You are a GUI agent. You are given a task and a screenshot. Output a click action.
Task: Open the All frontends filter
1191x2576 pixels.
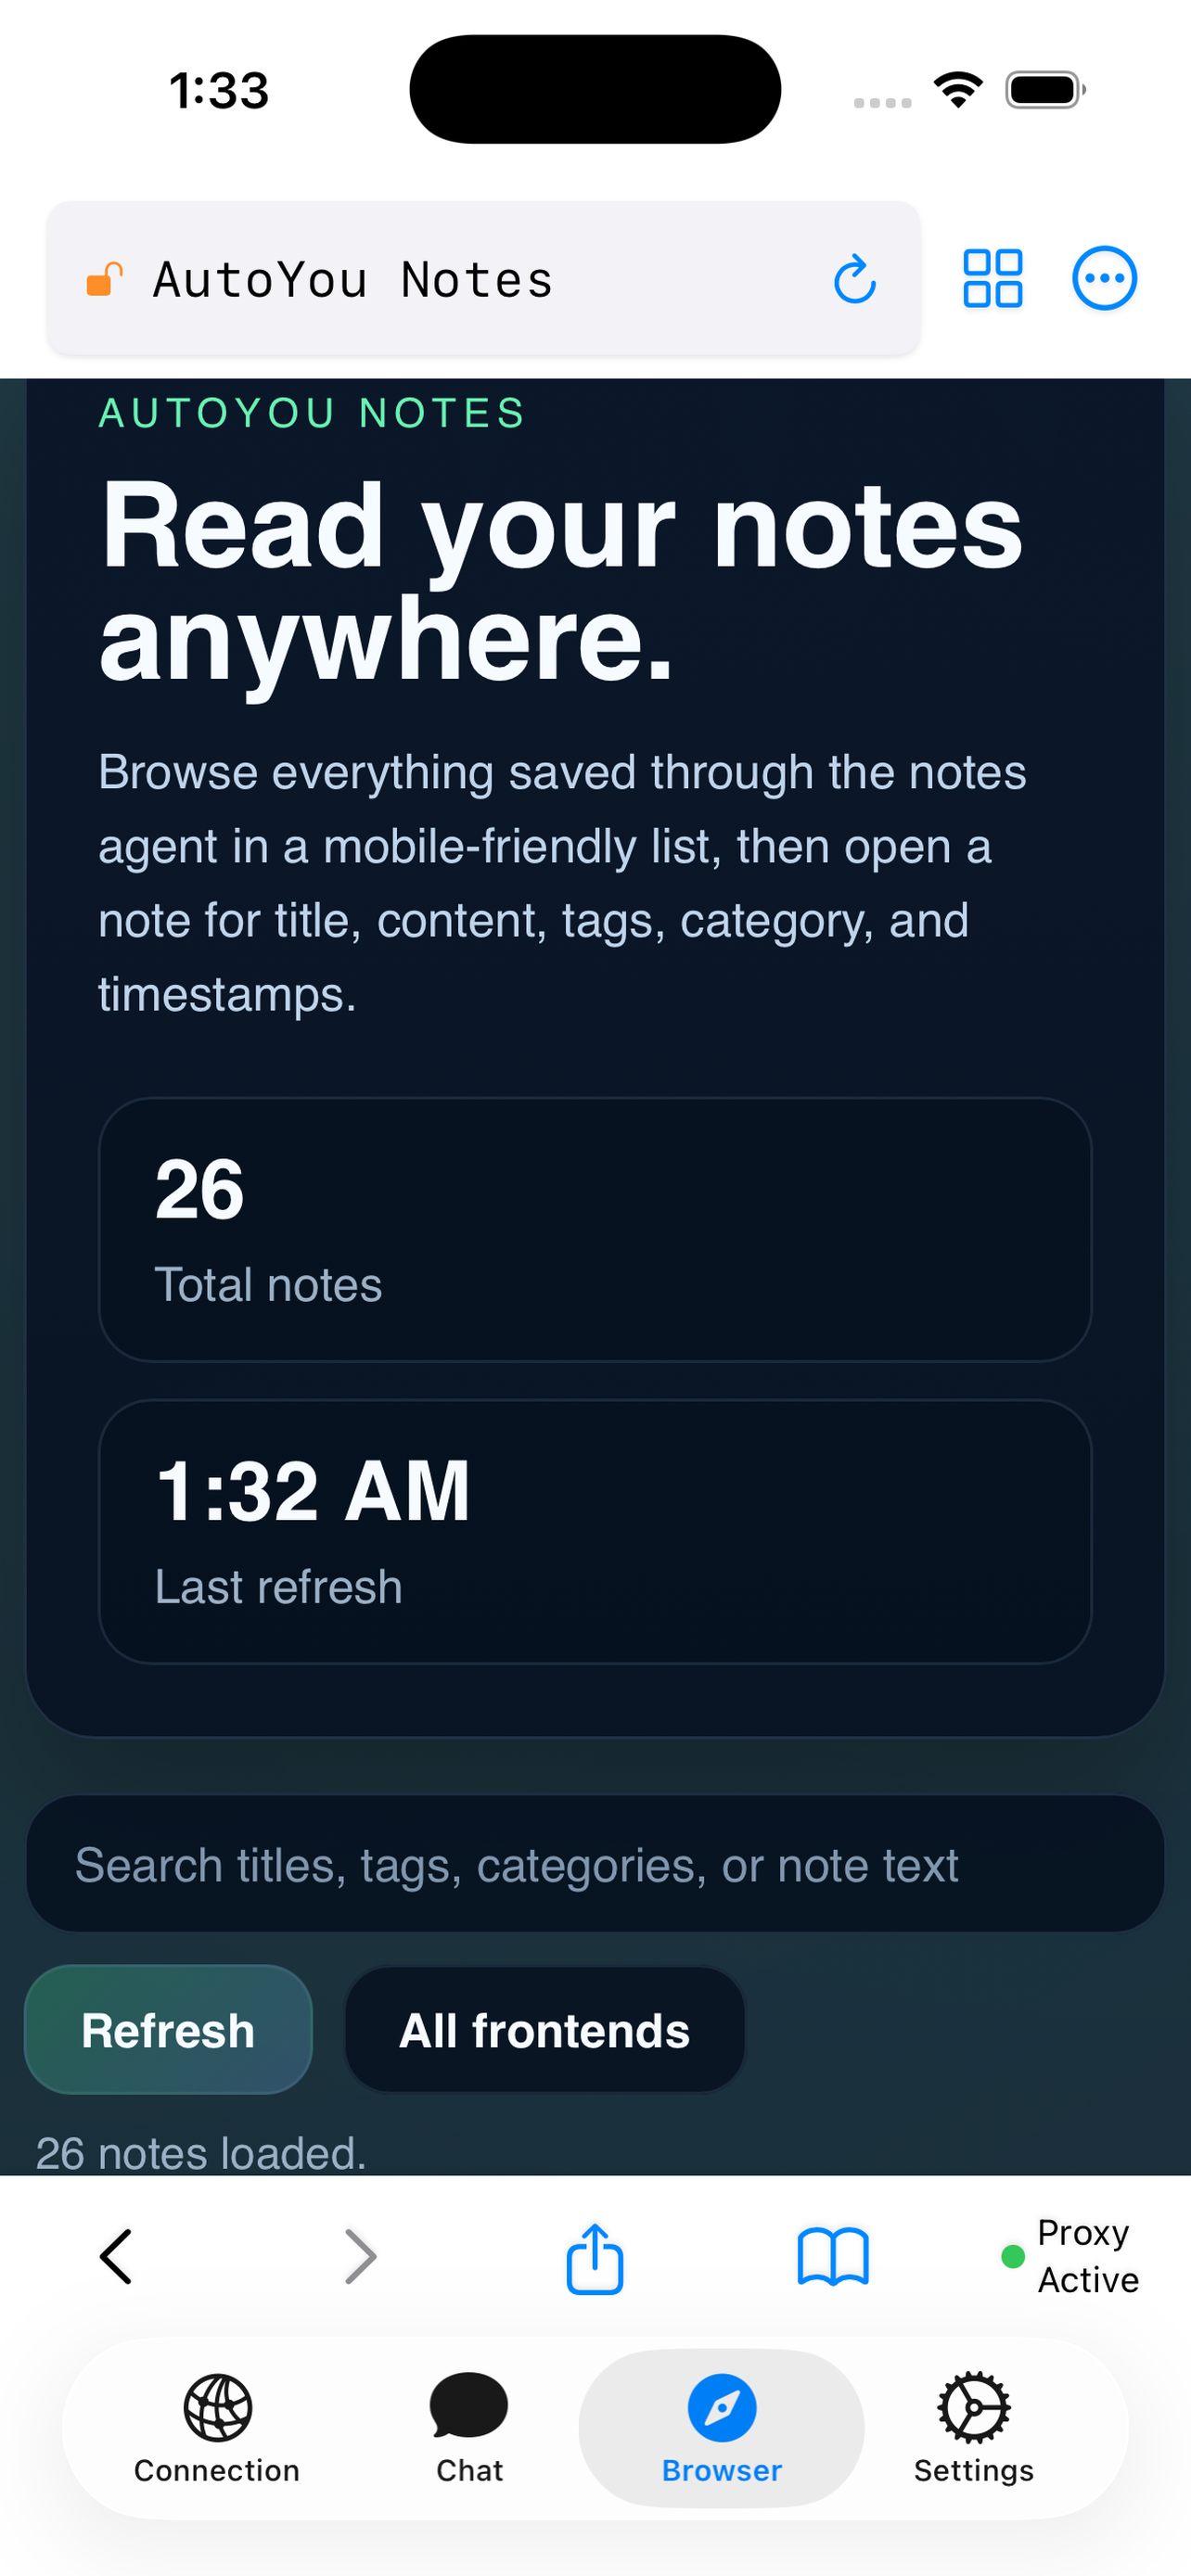[545, 2029]
